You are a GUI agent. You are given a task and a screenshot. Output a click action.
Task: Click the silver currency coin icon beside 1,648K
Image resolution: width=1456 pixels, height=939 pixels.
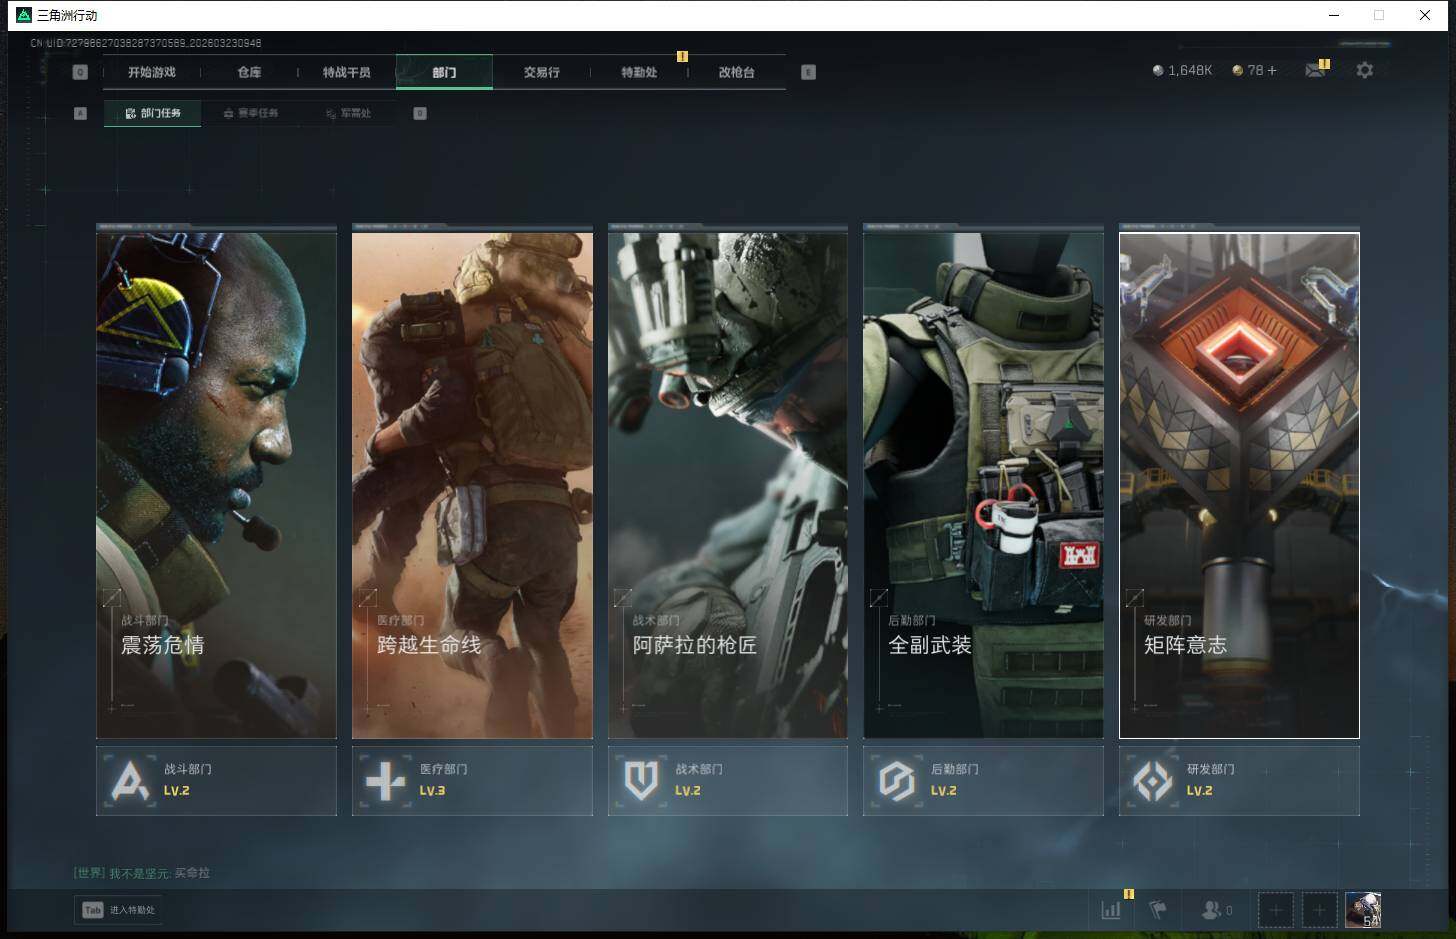1158,70
